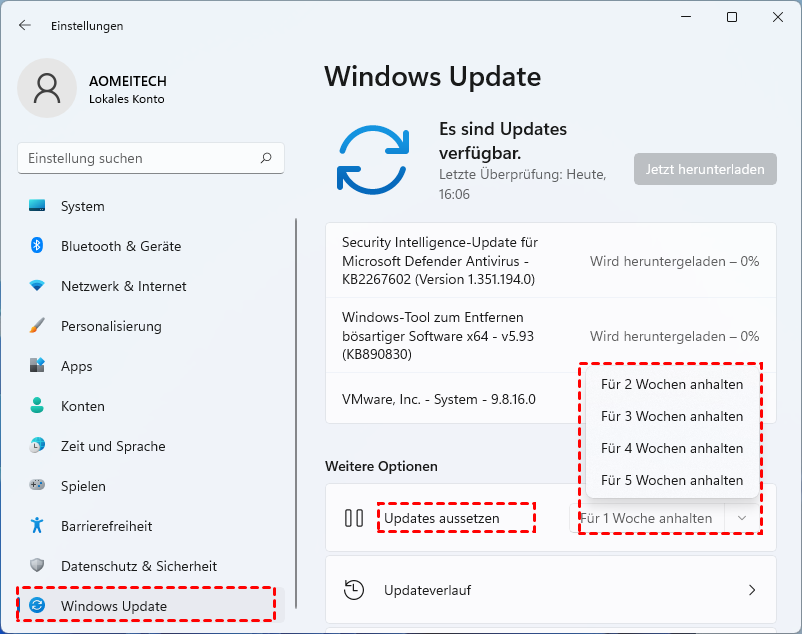This screenshot has height=634, width=802.
Task: Click the Updateverlauf history clock icon
Action: 353,590
